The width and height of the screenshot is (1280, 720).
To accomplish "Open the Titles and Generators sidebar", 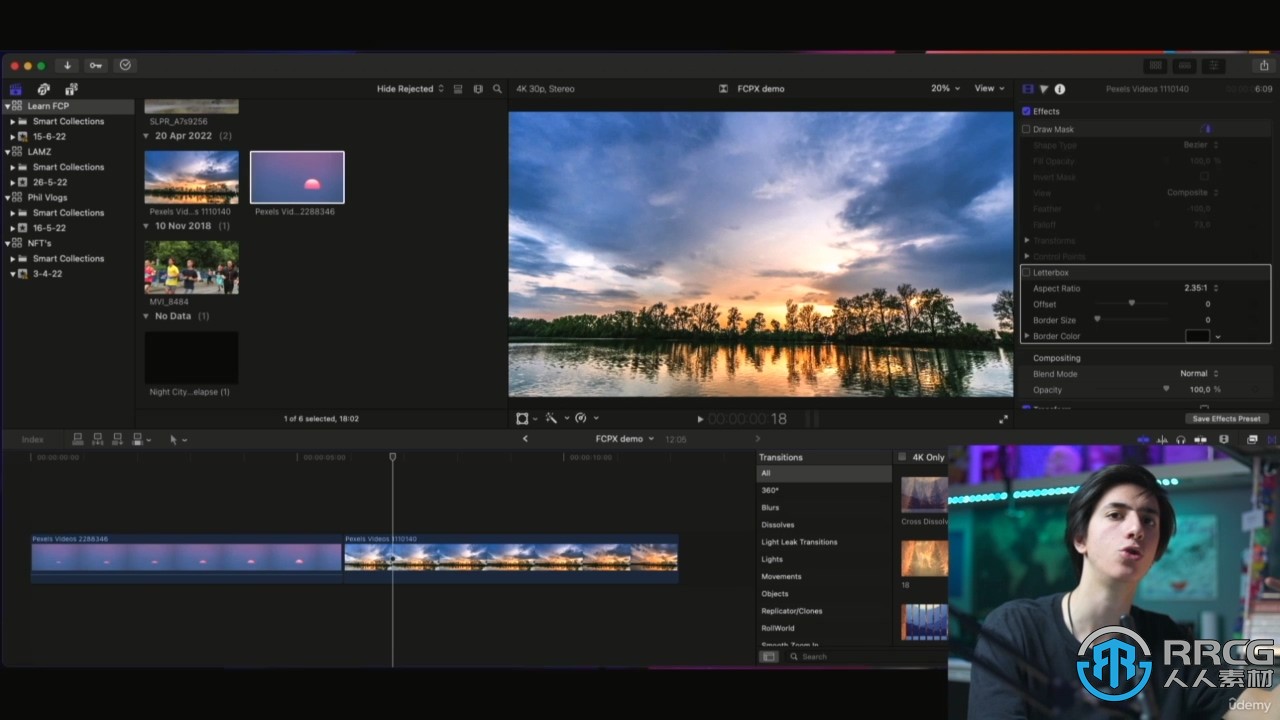I will coord(70,89).
